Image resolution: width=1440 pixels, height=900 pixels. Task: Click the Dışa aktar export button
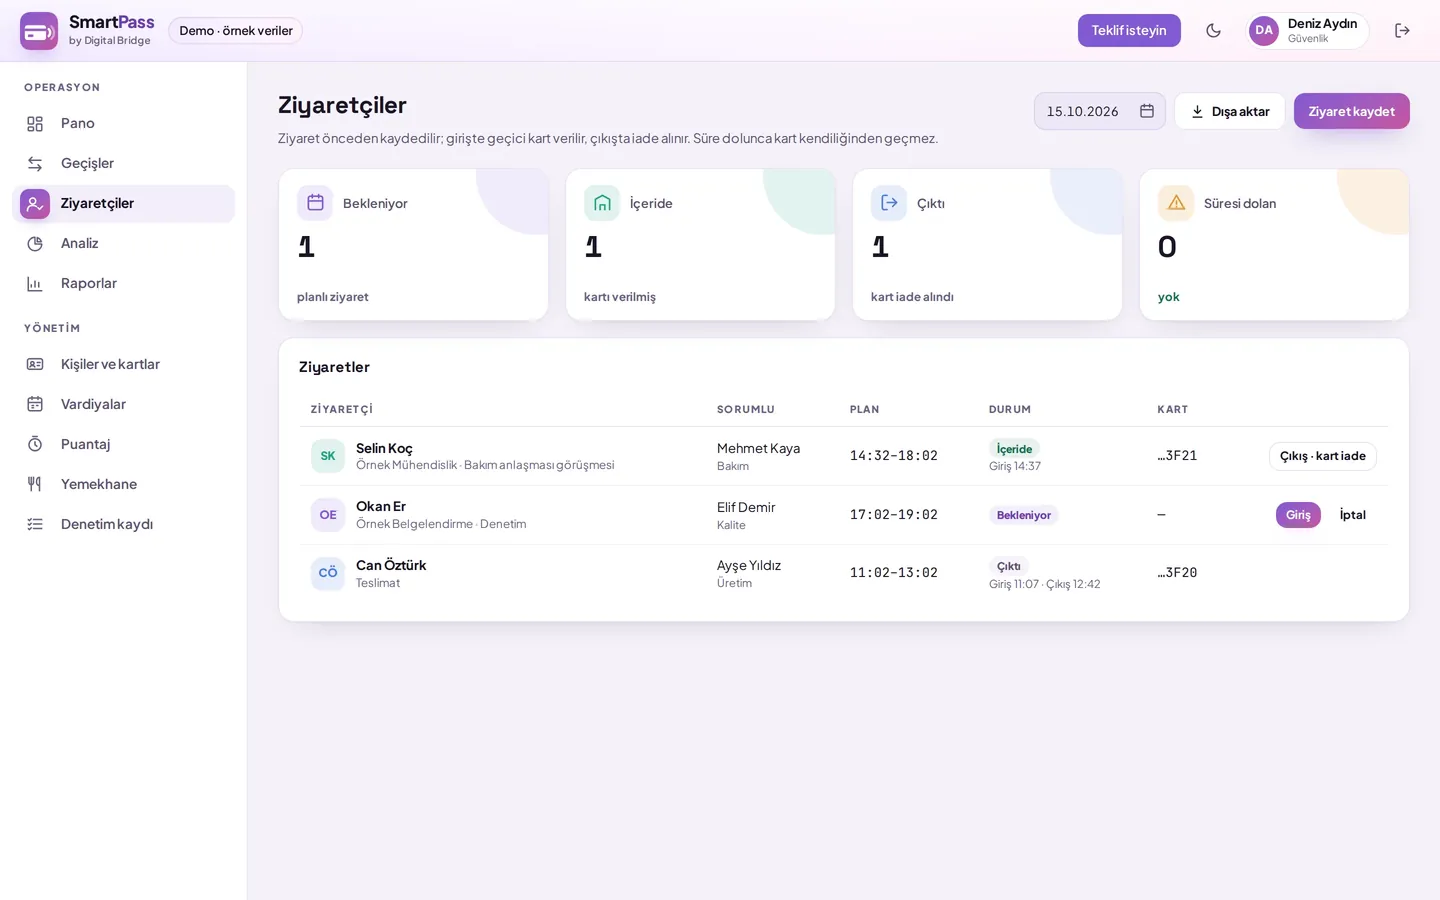click(x=1230, y=111)
